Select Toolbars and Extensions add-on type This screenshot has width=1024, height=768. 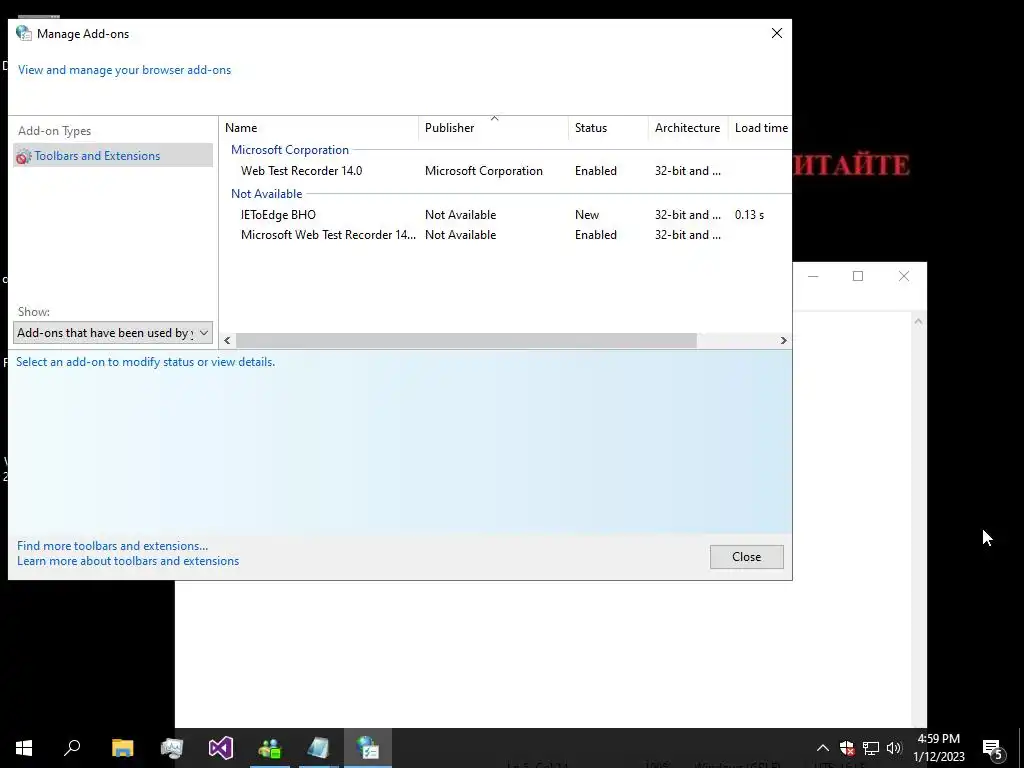coord(113,155)
